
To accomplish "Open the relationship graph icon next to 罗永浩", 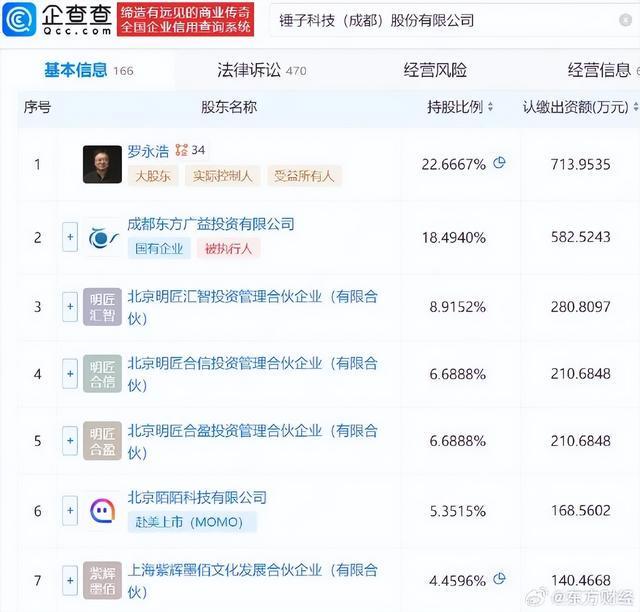I will [x=181, y=150].
